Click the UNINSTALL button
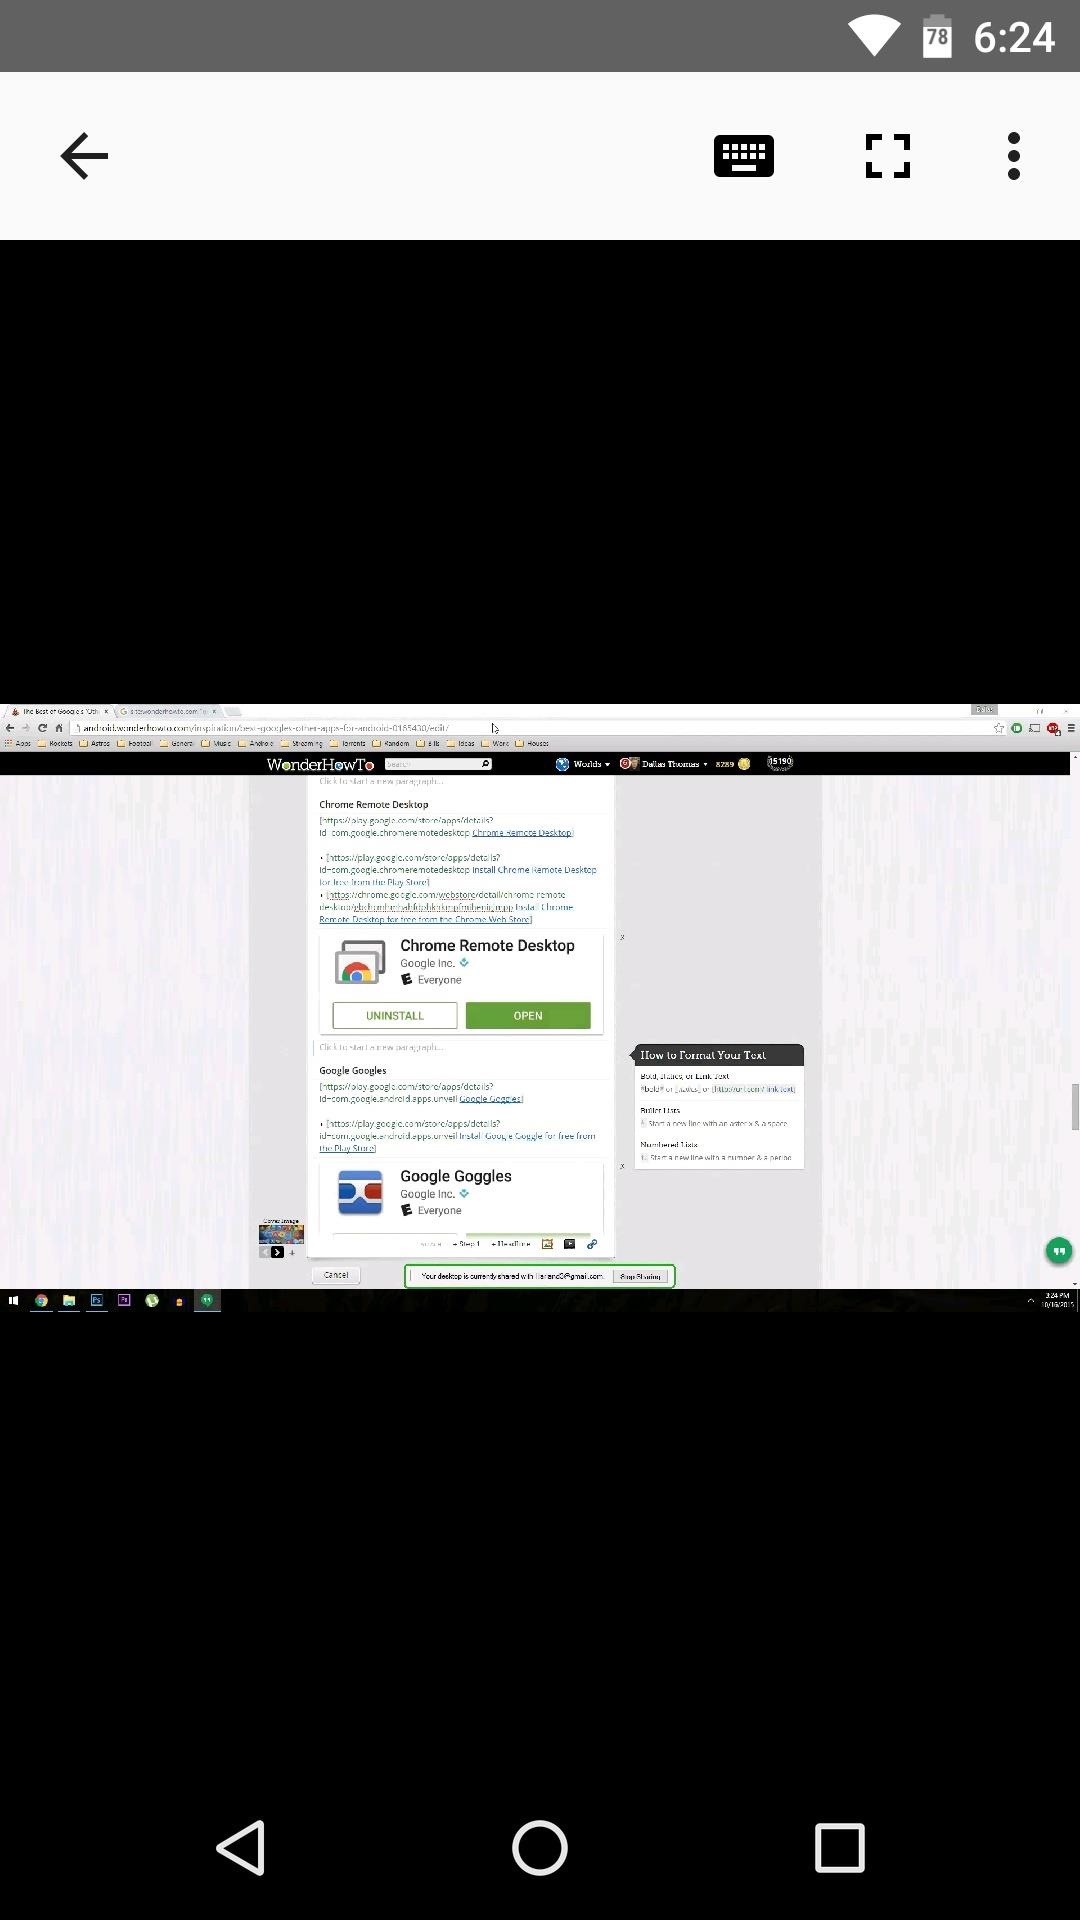Viewport: 1080px width, 1920px height. click(395, 1015)
